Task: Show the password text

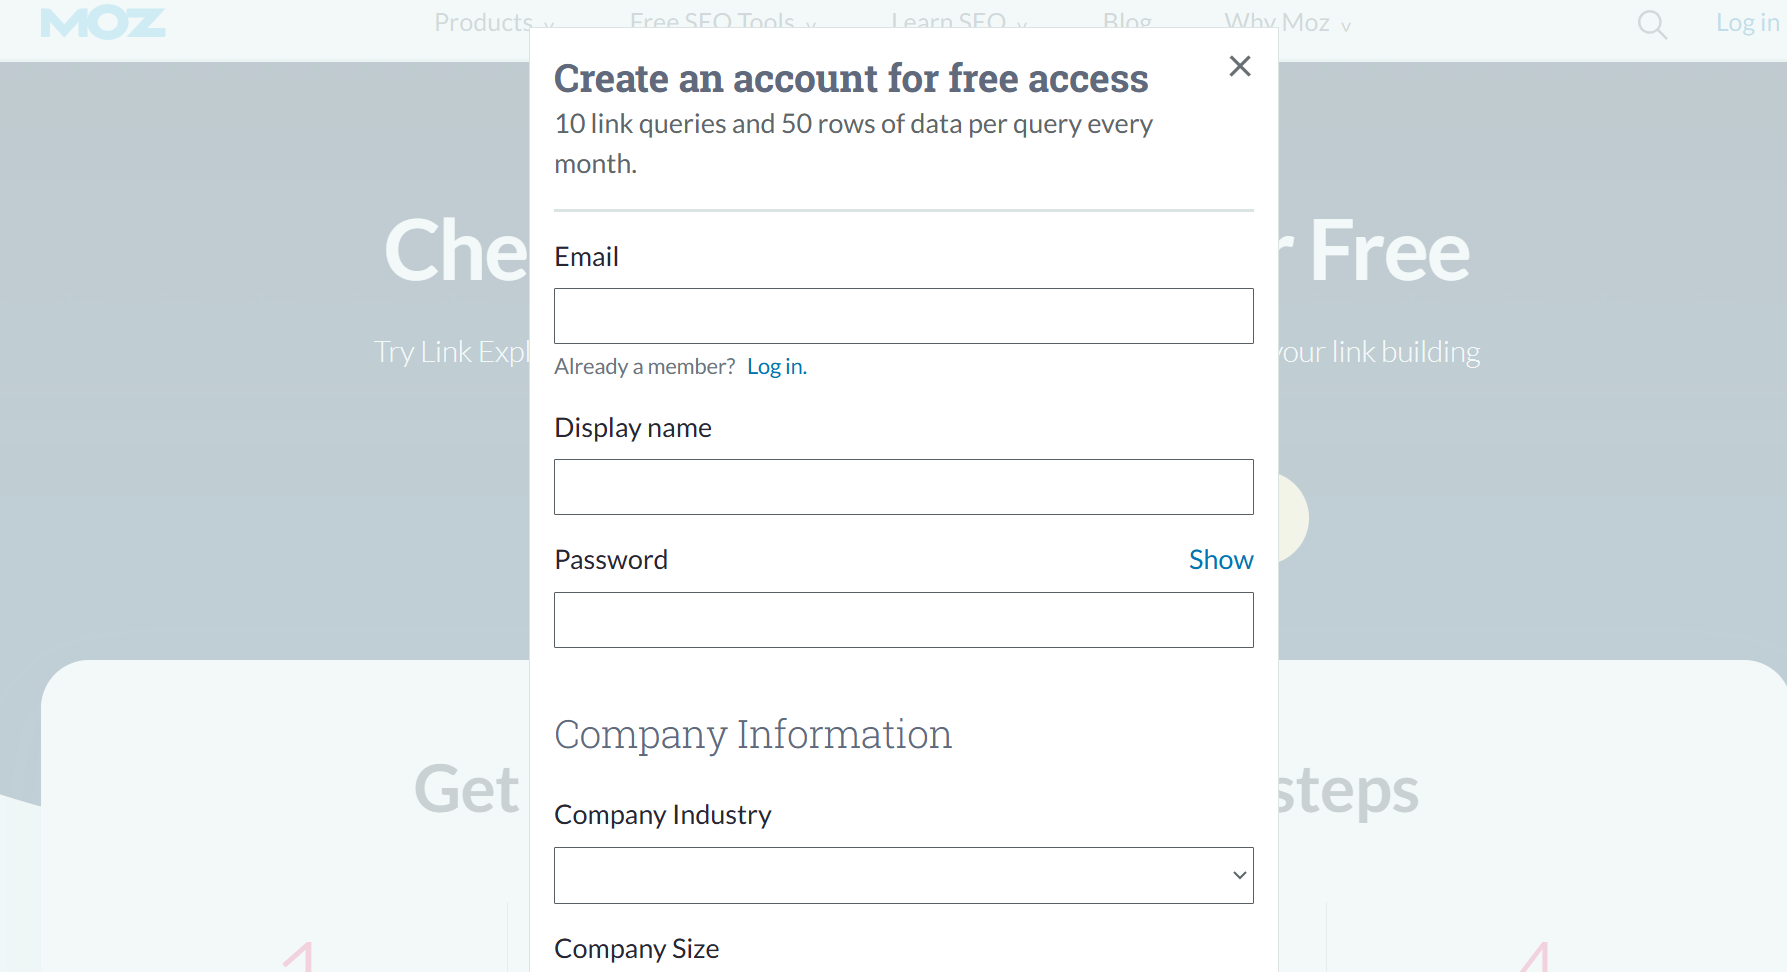Action: 1220,560
